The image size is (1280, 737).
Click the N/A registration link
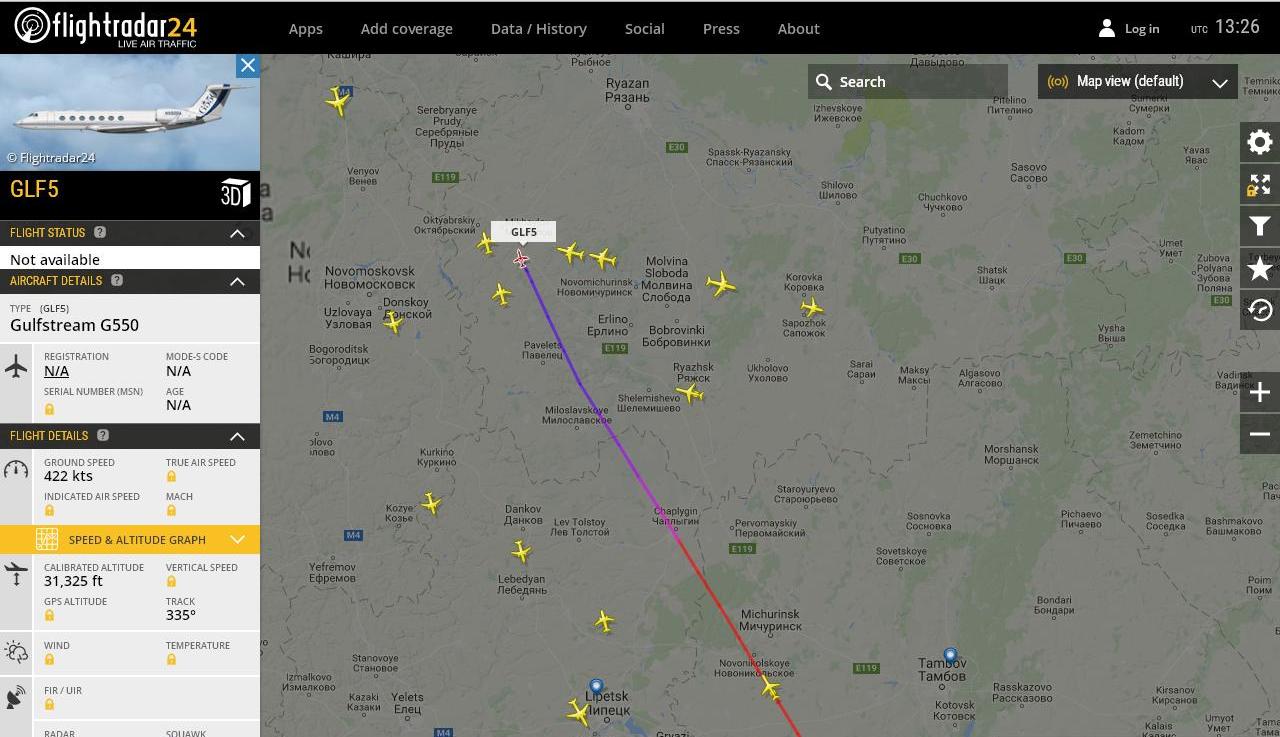[56, 371]
